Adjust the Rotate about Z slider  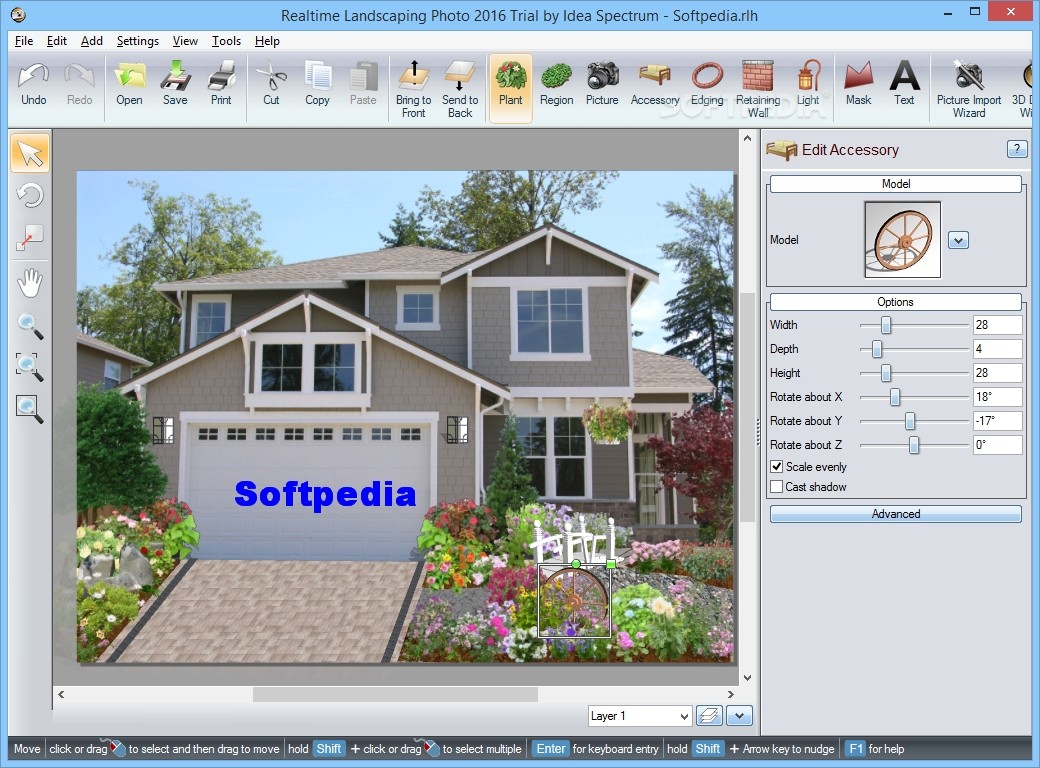click(914, 444)
